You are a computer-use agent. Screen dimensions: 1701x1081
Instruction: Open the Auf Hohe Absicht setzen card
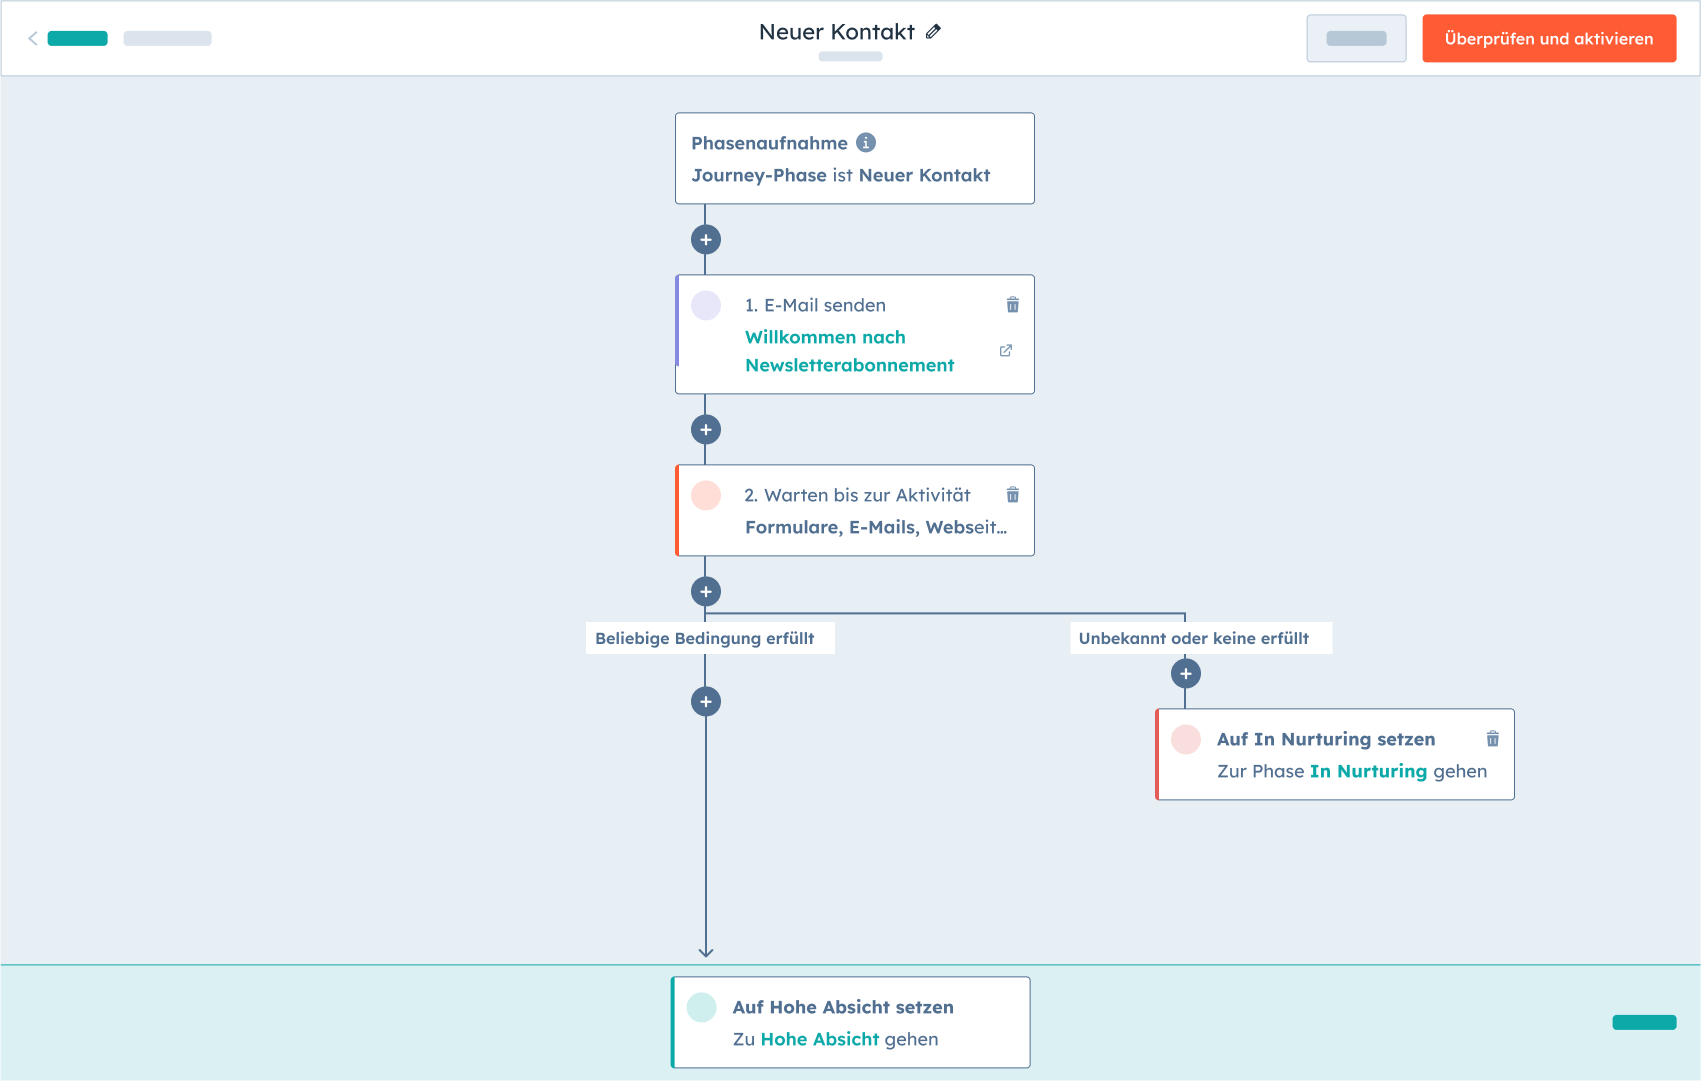click(851, 1022)
